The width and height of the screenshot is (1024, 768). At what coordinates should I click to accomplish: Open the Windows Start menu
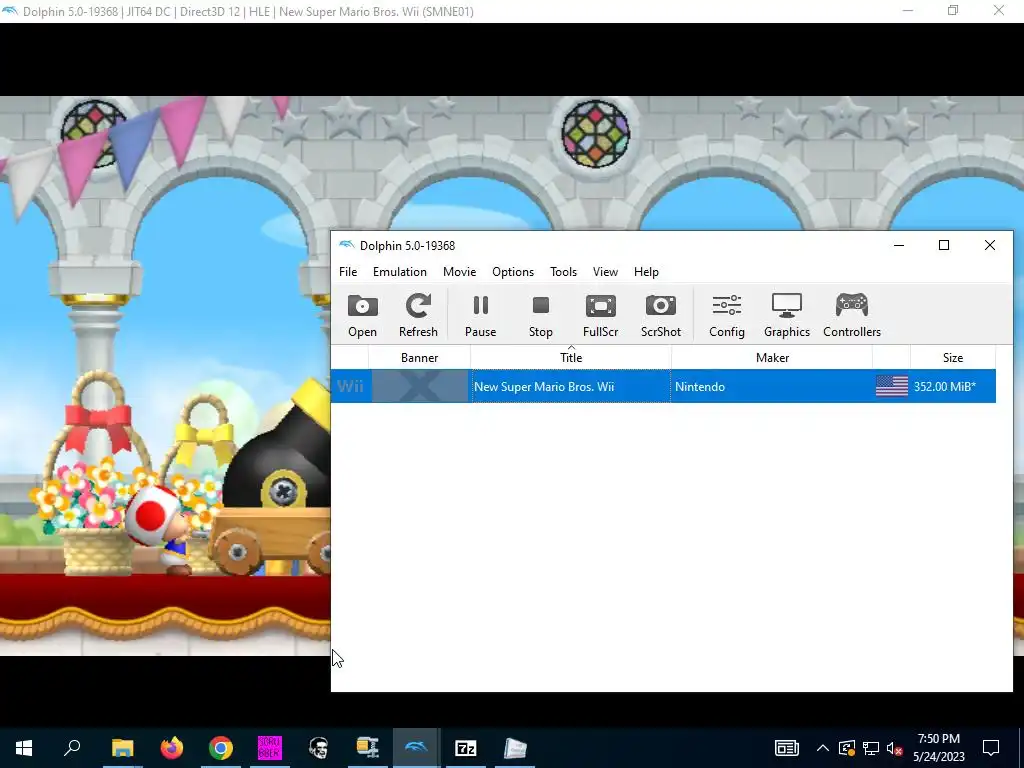coord(24,748)
